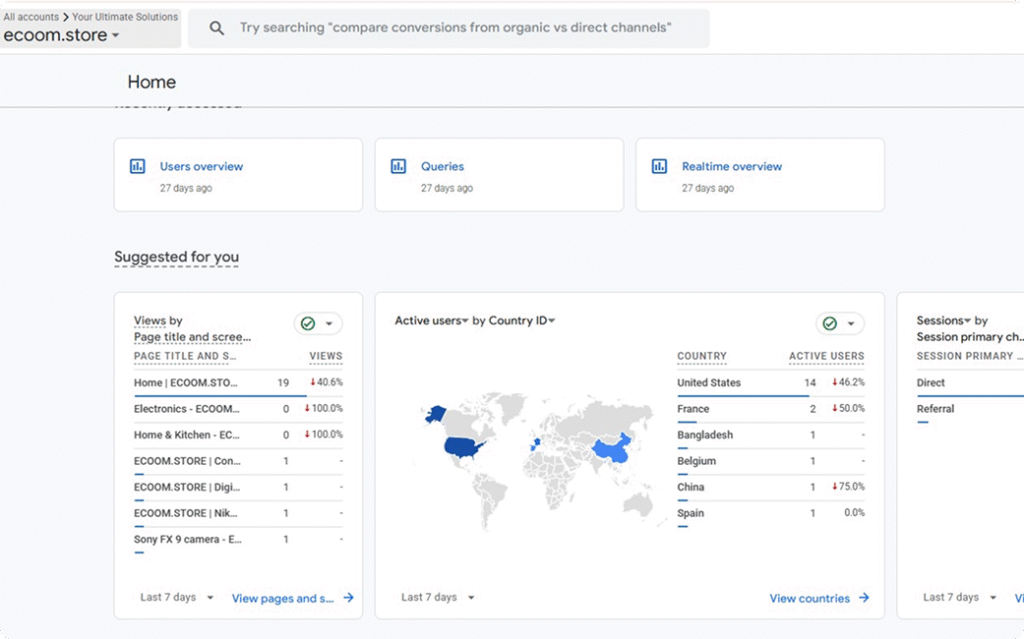Change Last 7 days range on Sessions card
Image resolution: width=1024 pixels, height=639 pixels.
pyautogui.click(x=959, y=597)
